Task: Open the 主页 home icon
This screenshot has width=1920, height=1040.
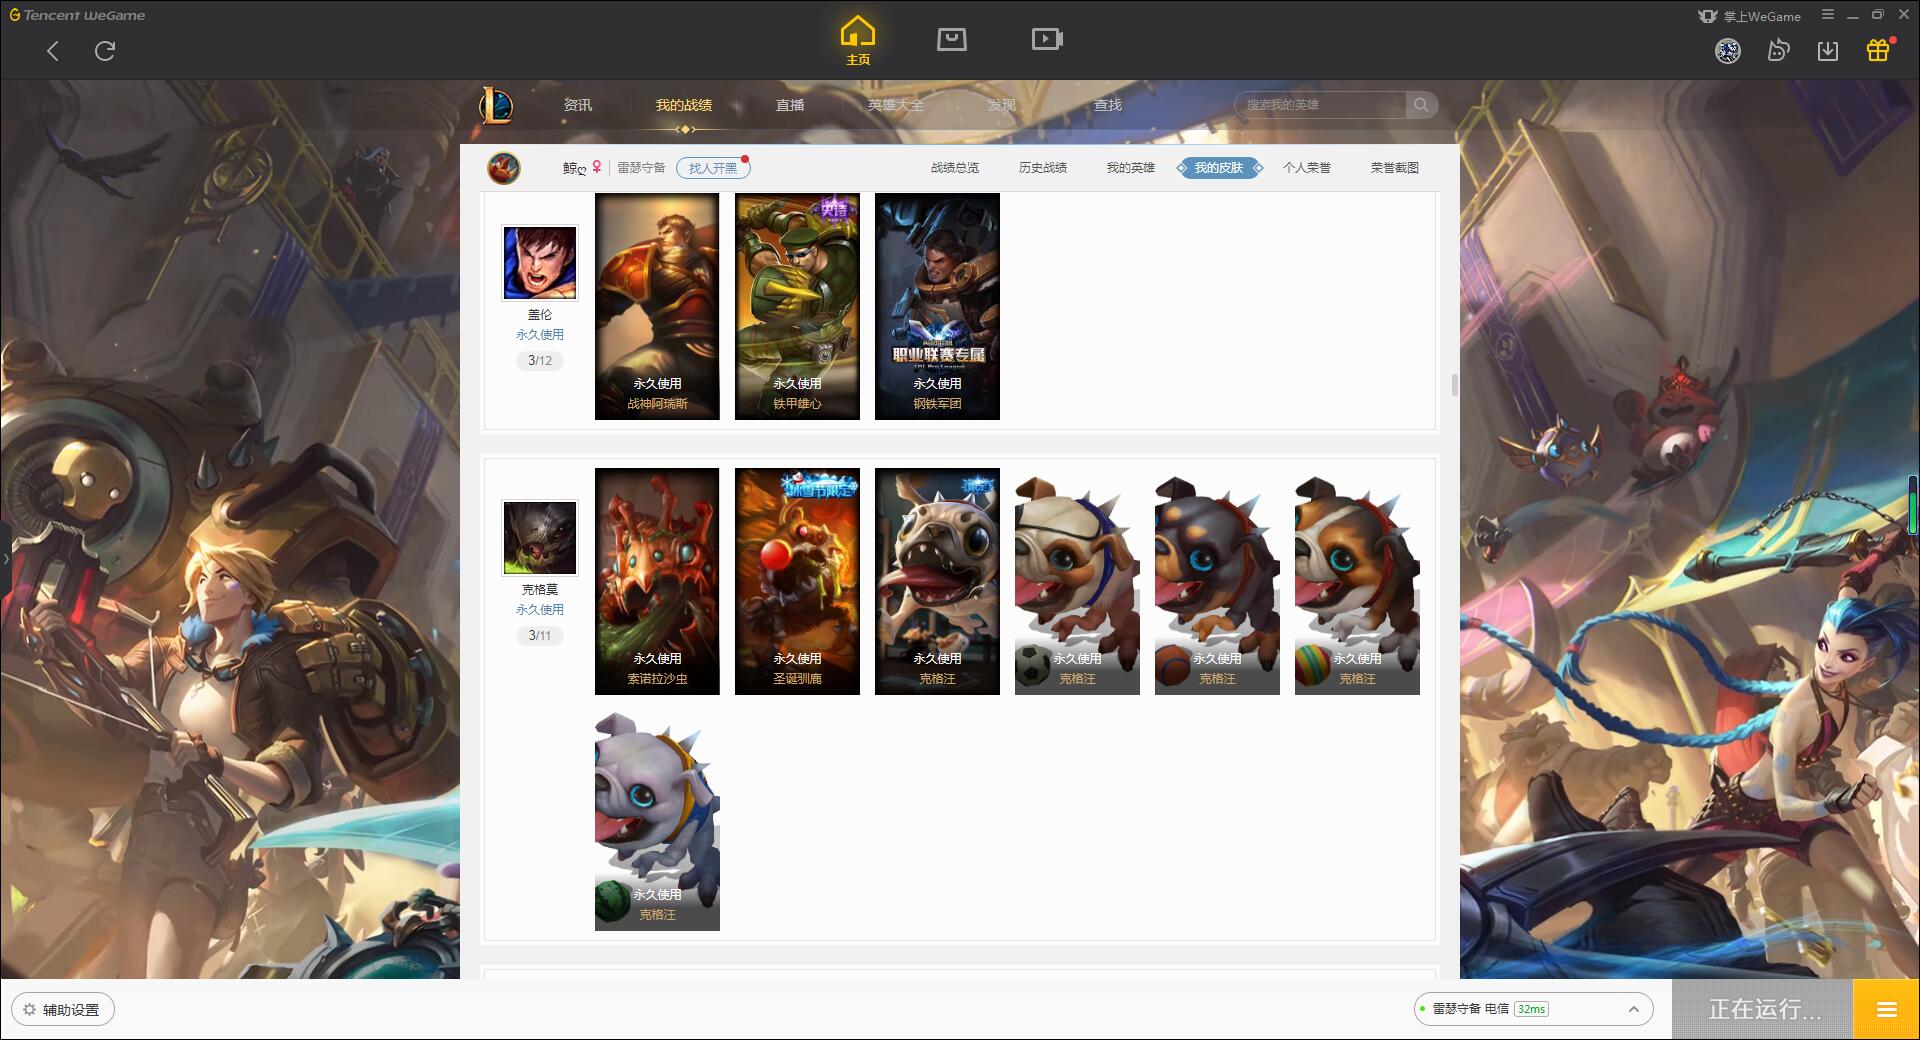Action: (858, 41)
